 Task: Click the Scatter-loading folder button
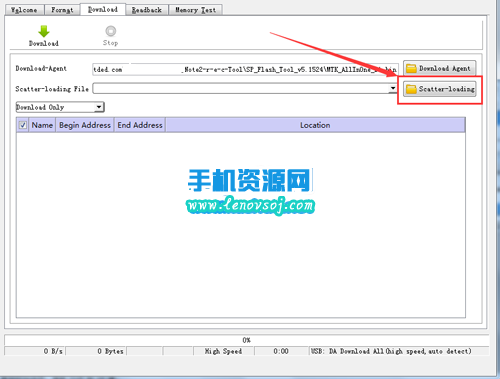coord(439,89)
